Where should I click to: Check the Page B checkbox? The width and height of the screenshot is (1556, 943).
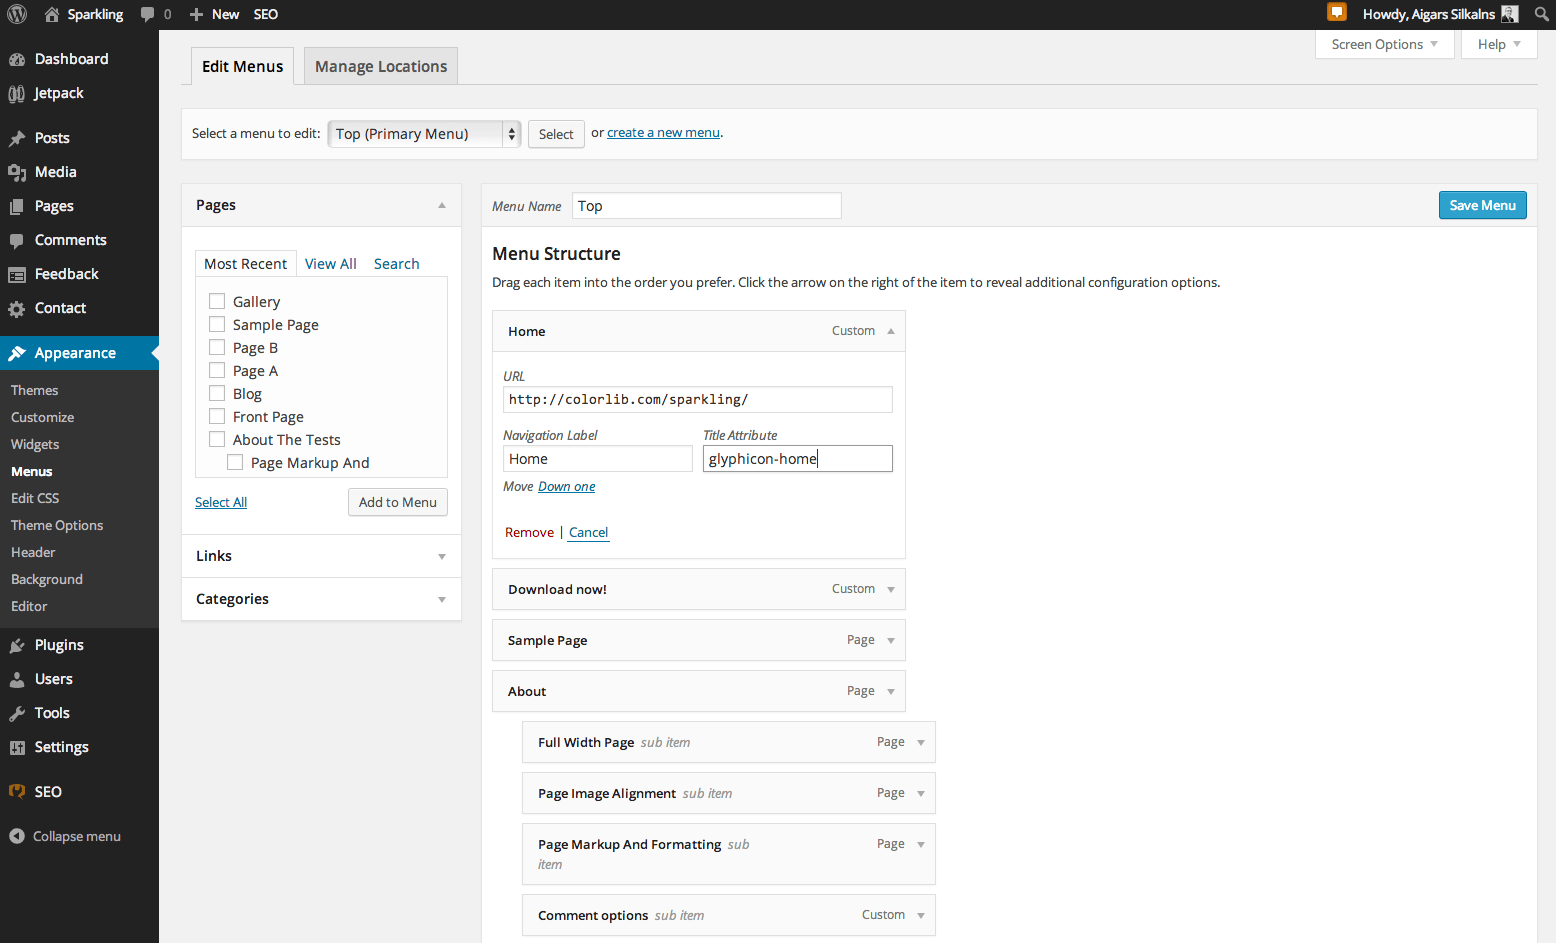click(217, 347)
